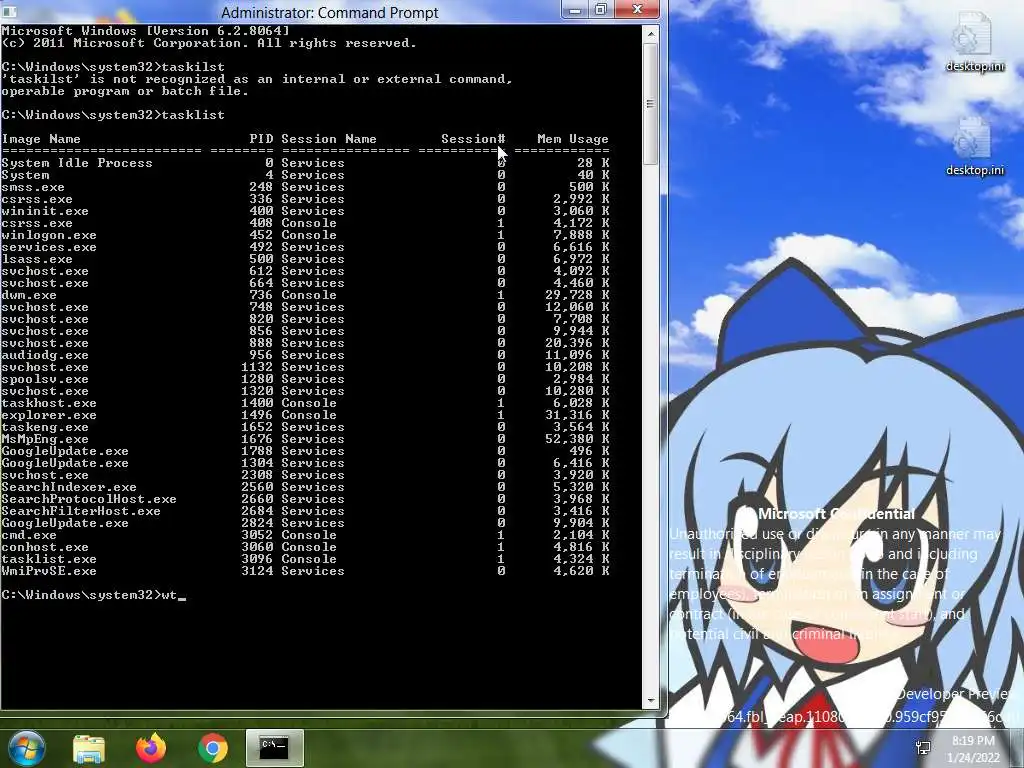The image size is (1024, 768).
Task: Click the Command Prompt system menu icon
Action: coord(9,12)
